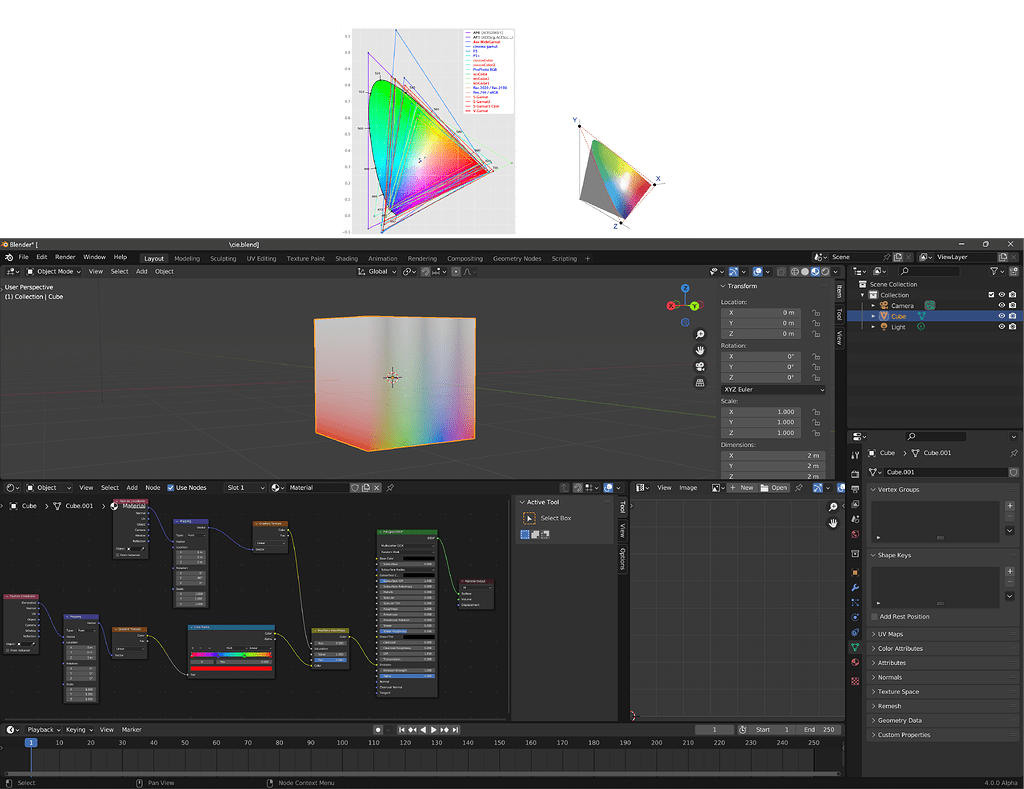Click the pan view hand icon in 3D viewport

[699, 350]
